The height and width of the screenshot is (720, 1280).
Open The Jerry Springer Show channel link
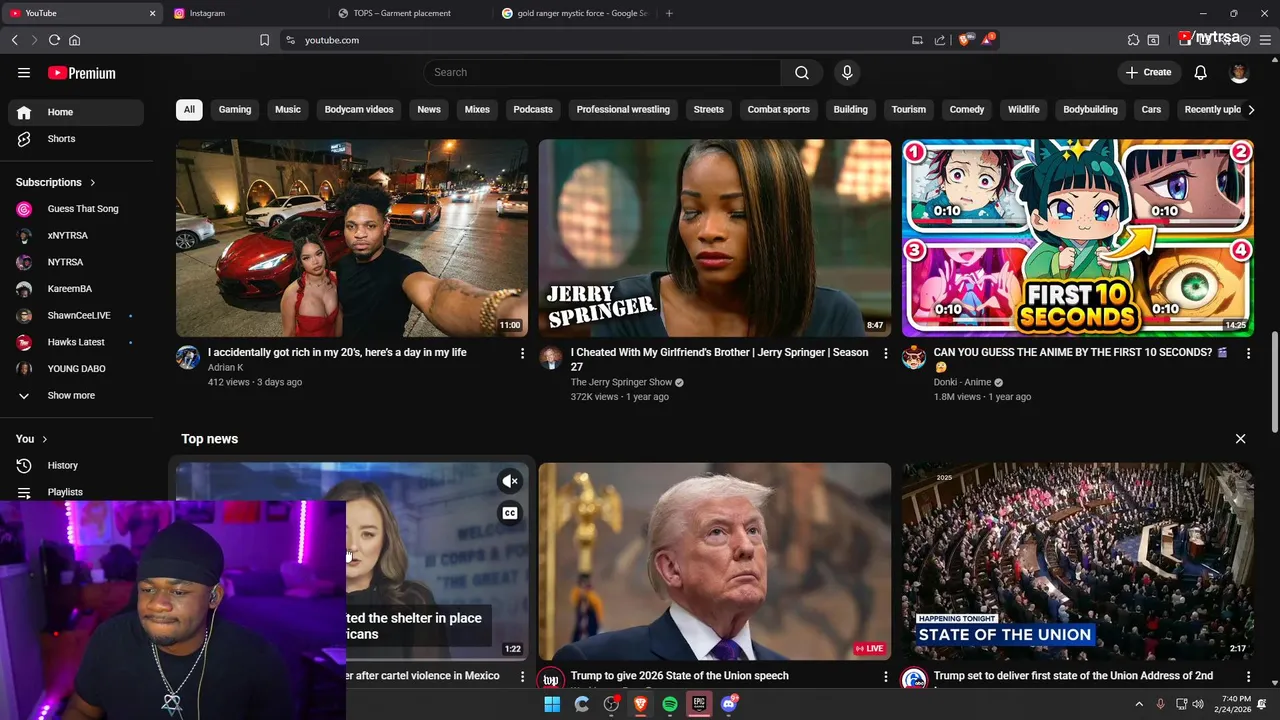[x=621, y=383]
